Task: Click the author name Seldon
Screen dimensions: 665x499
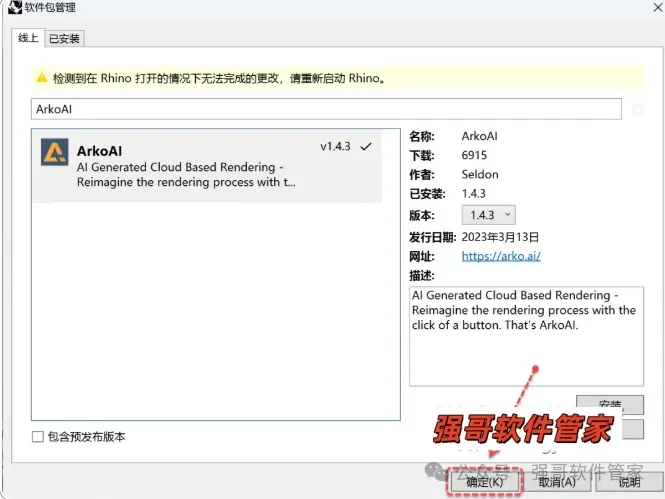Action: coord(480,174)
